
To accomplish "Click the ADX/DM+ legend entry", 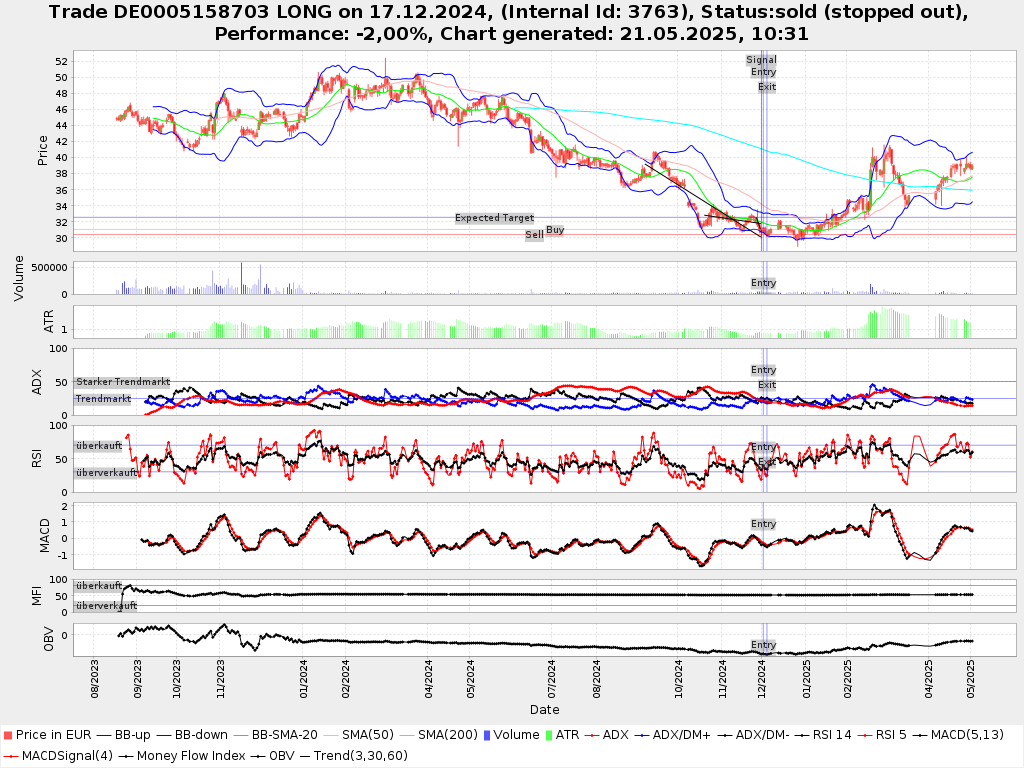I will [x=679, y=735].
